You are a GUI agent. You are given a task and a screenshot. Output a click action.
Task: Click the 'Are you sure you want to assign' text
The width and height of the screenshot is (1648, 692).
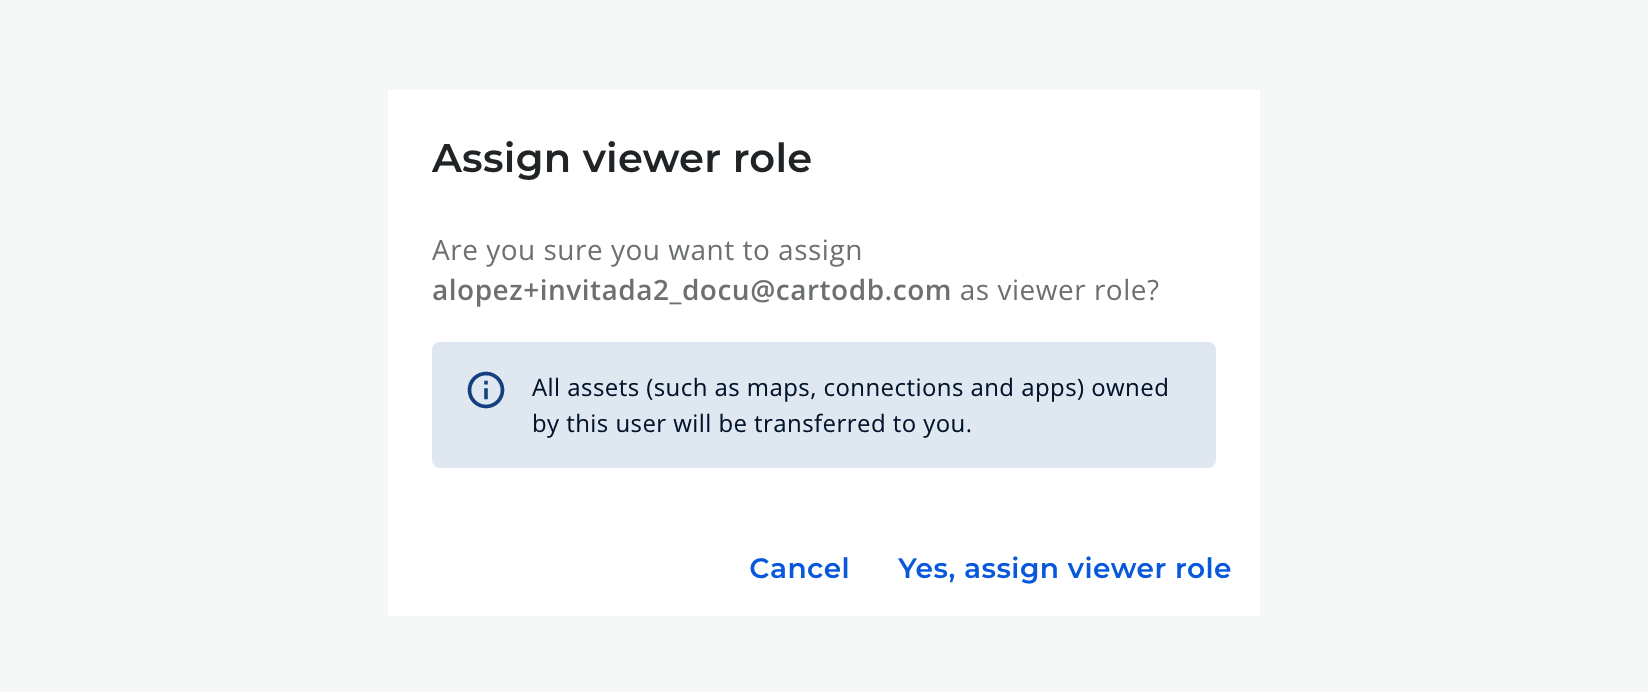pos(646,251)
